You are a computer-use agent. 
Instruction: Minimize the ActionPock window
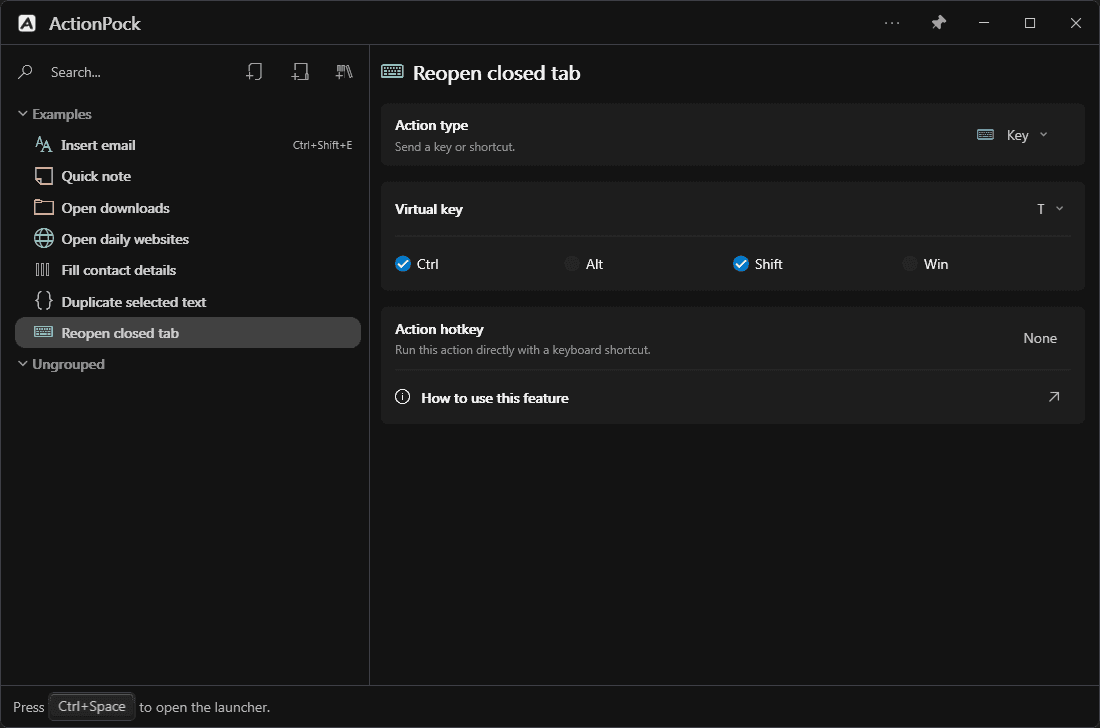coord(984,23)
